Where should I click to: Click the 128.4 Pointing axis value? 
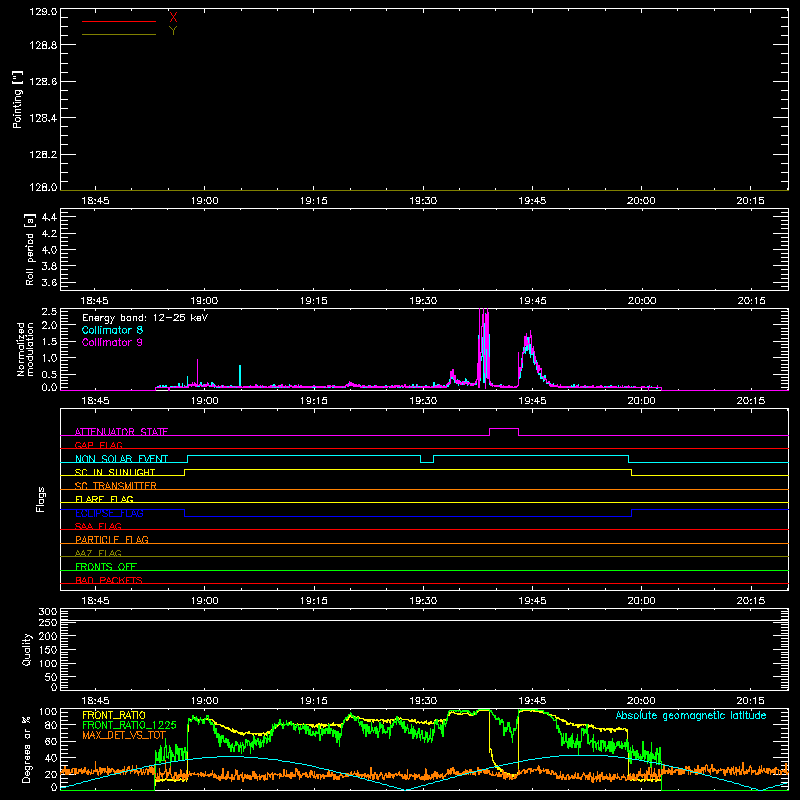[x=43, y=118]
